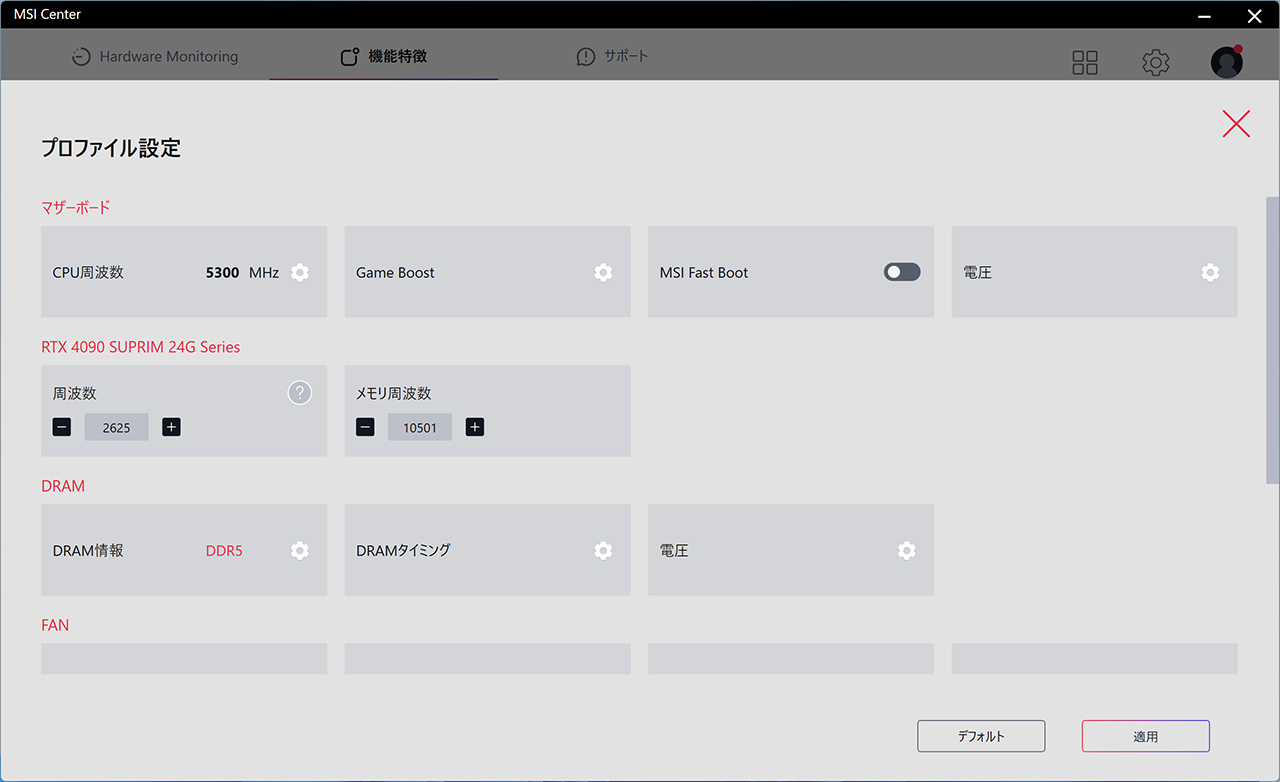The height and width of the screenshot is (782, 1280).
Task: Click the GPU 周波数 help icon
Action: [x=300, y=393]
